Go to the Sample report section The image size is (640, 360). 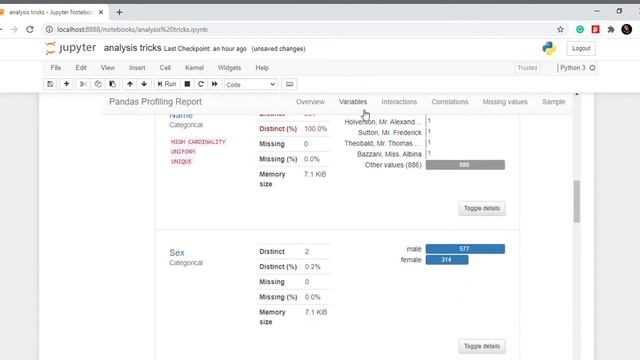click(x=553, y=102)
